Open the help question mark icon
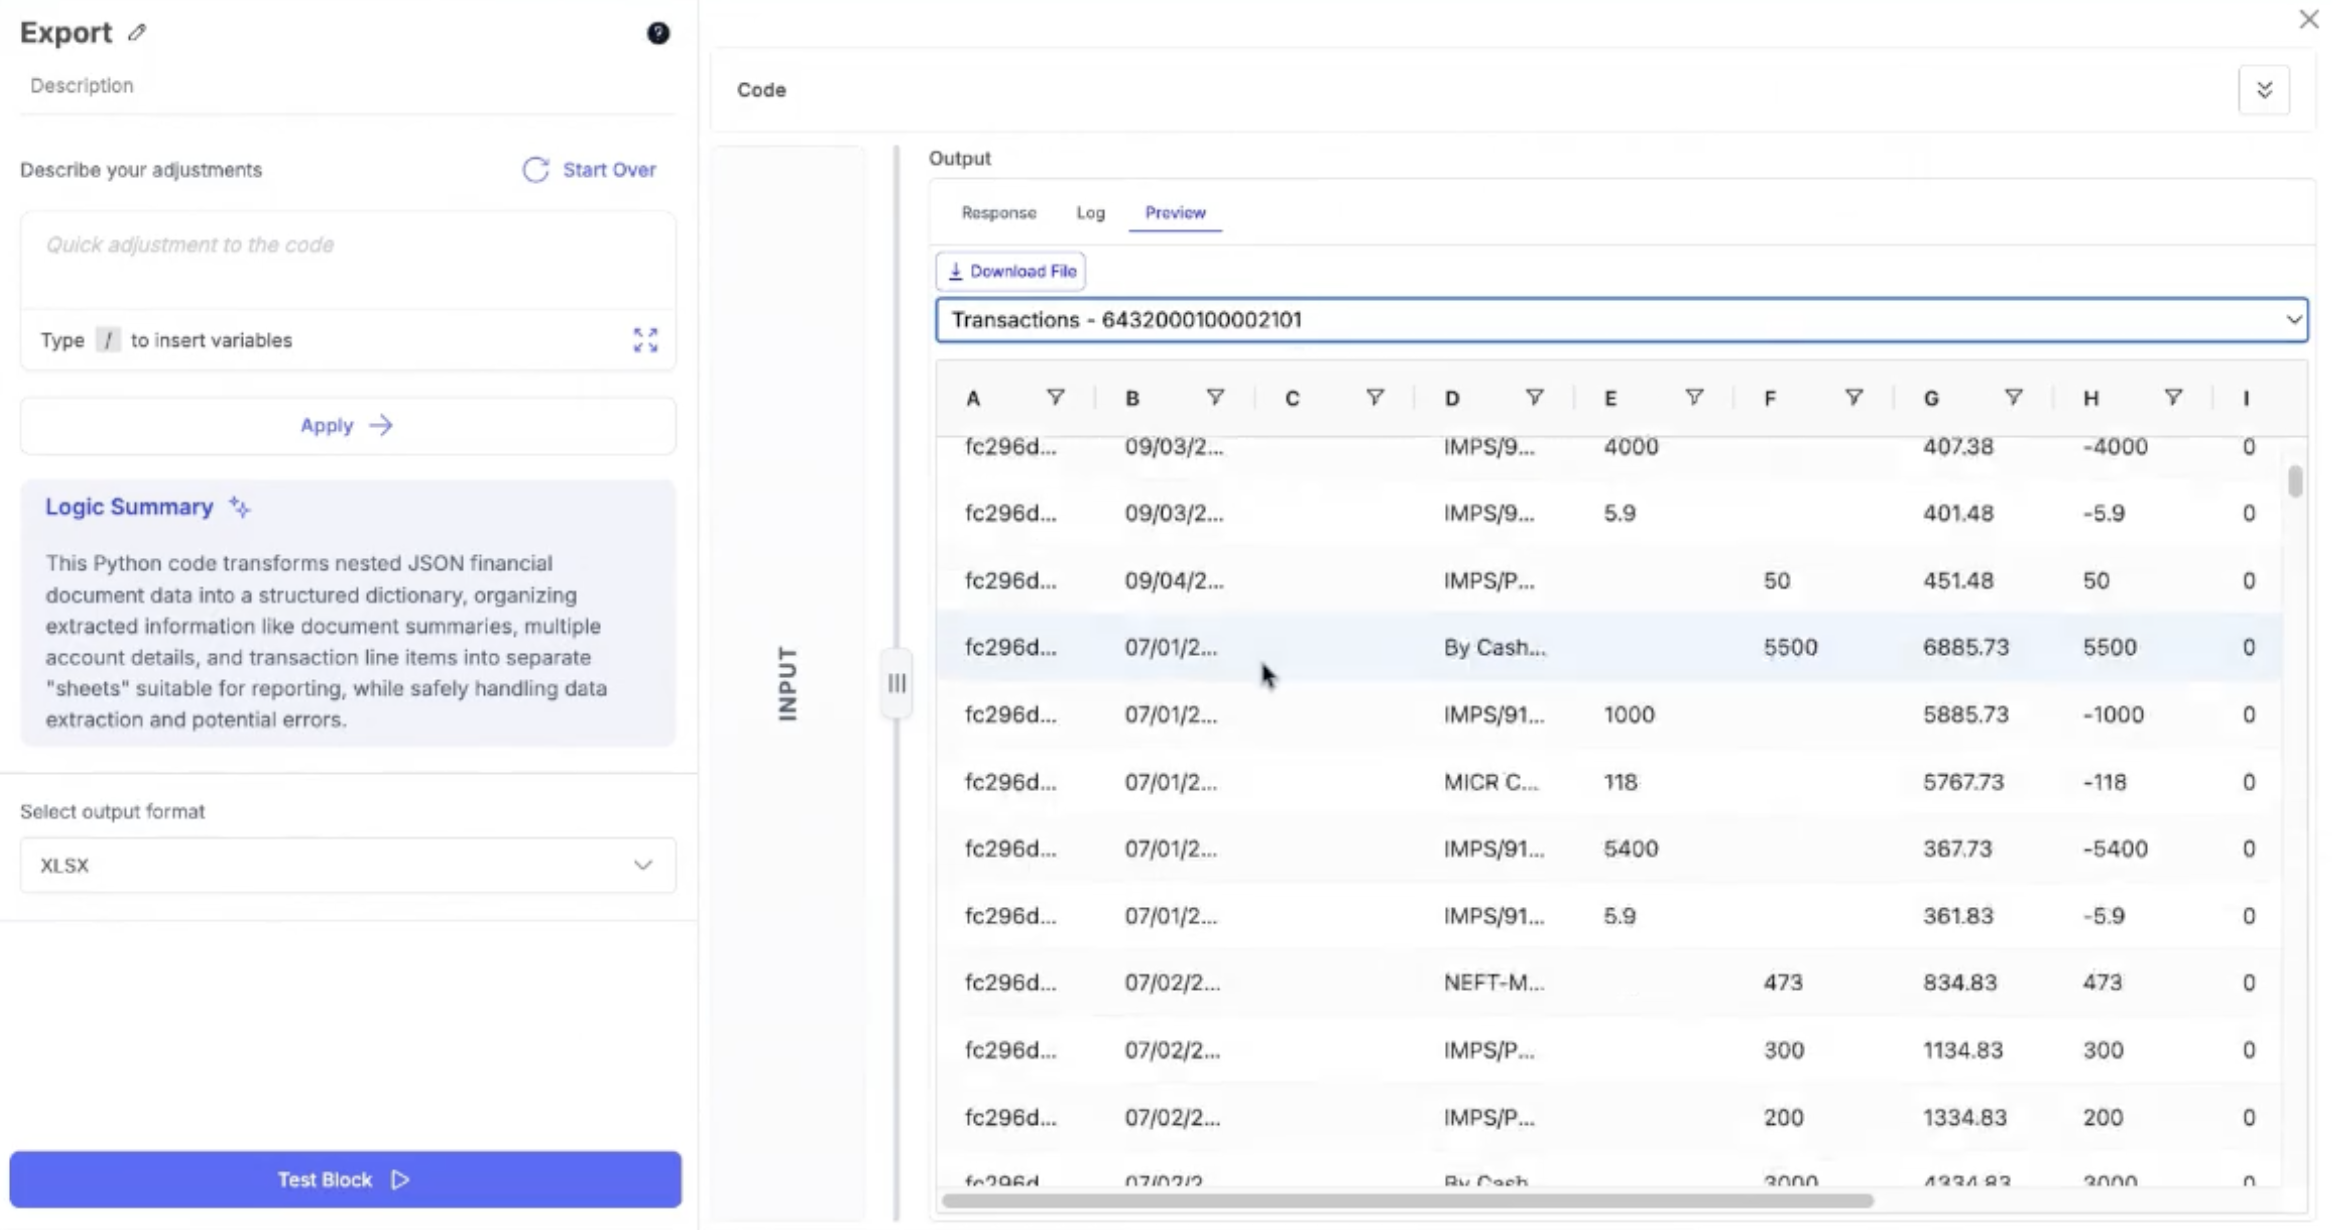 (658, 33)
